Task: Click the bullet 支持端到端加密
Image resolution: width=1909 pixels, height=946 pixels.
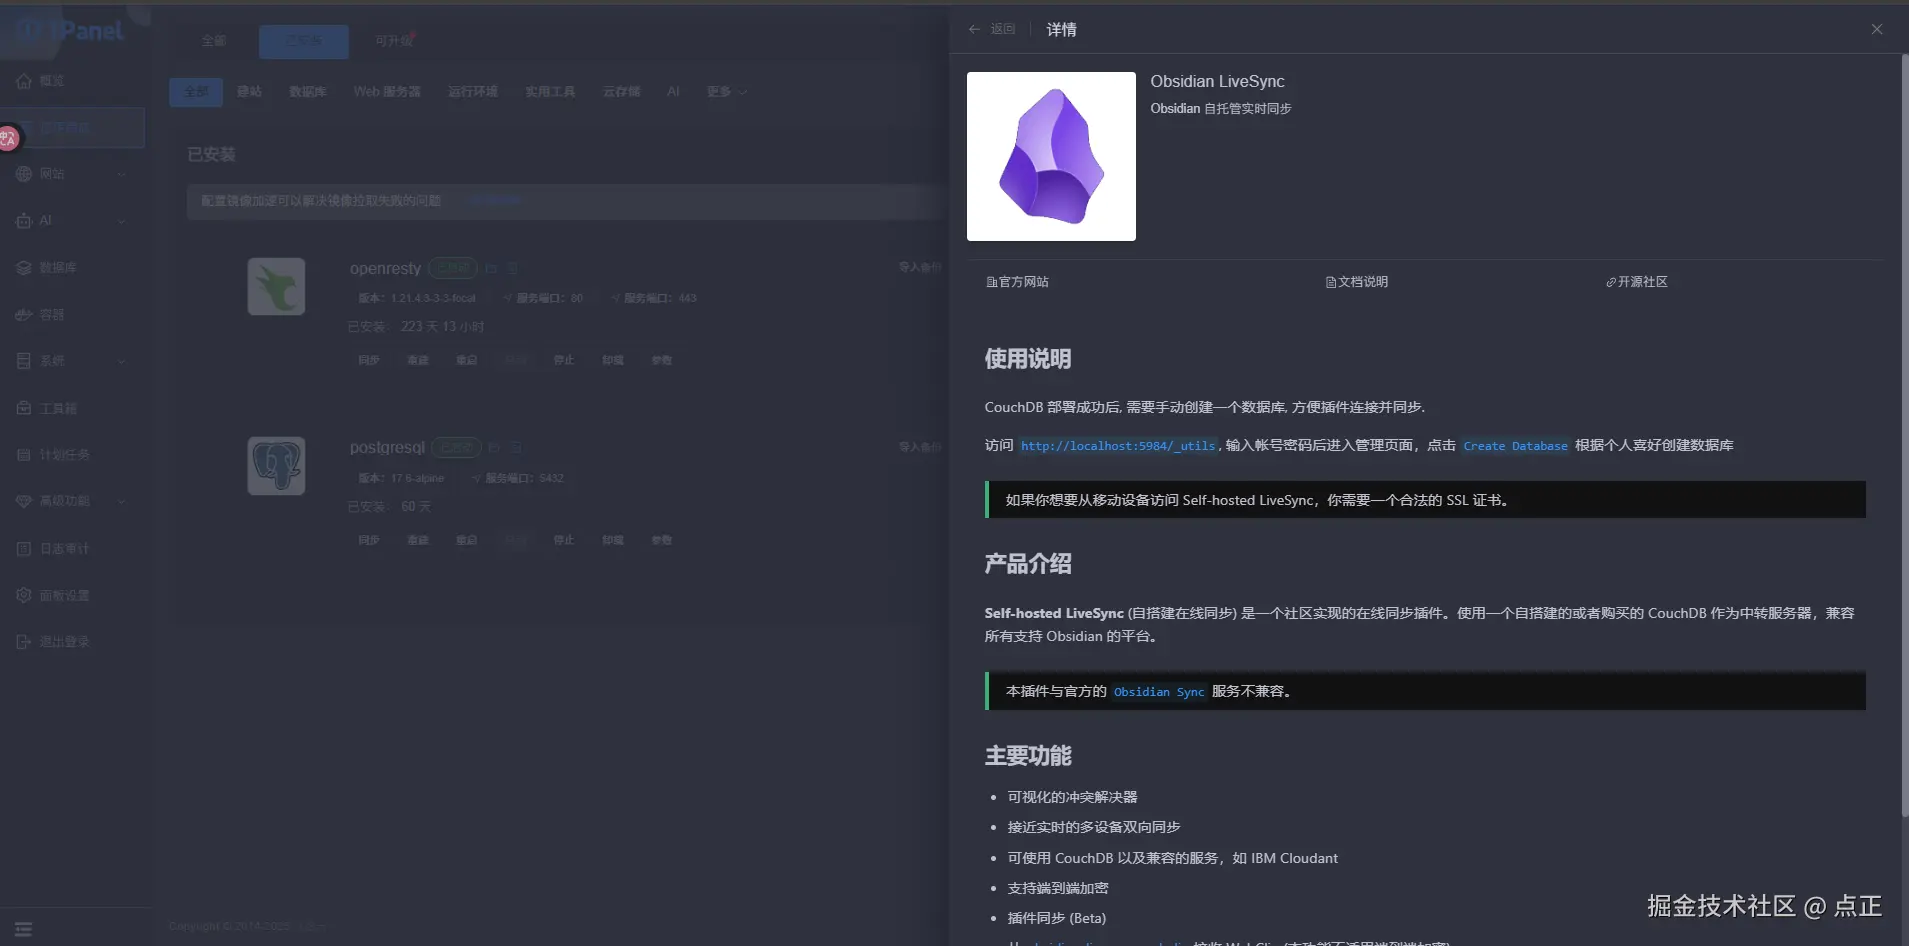Action: click(x=1058, y=888)
